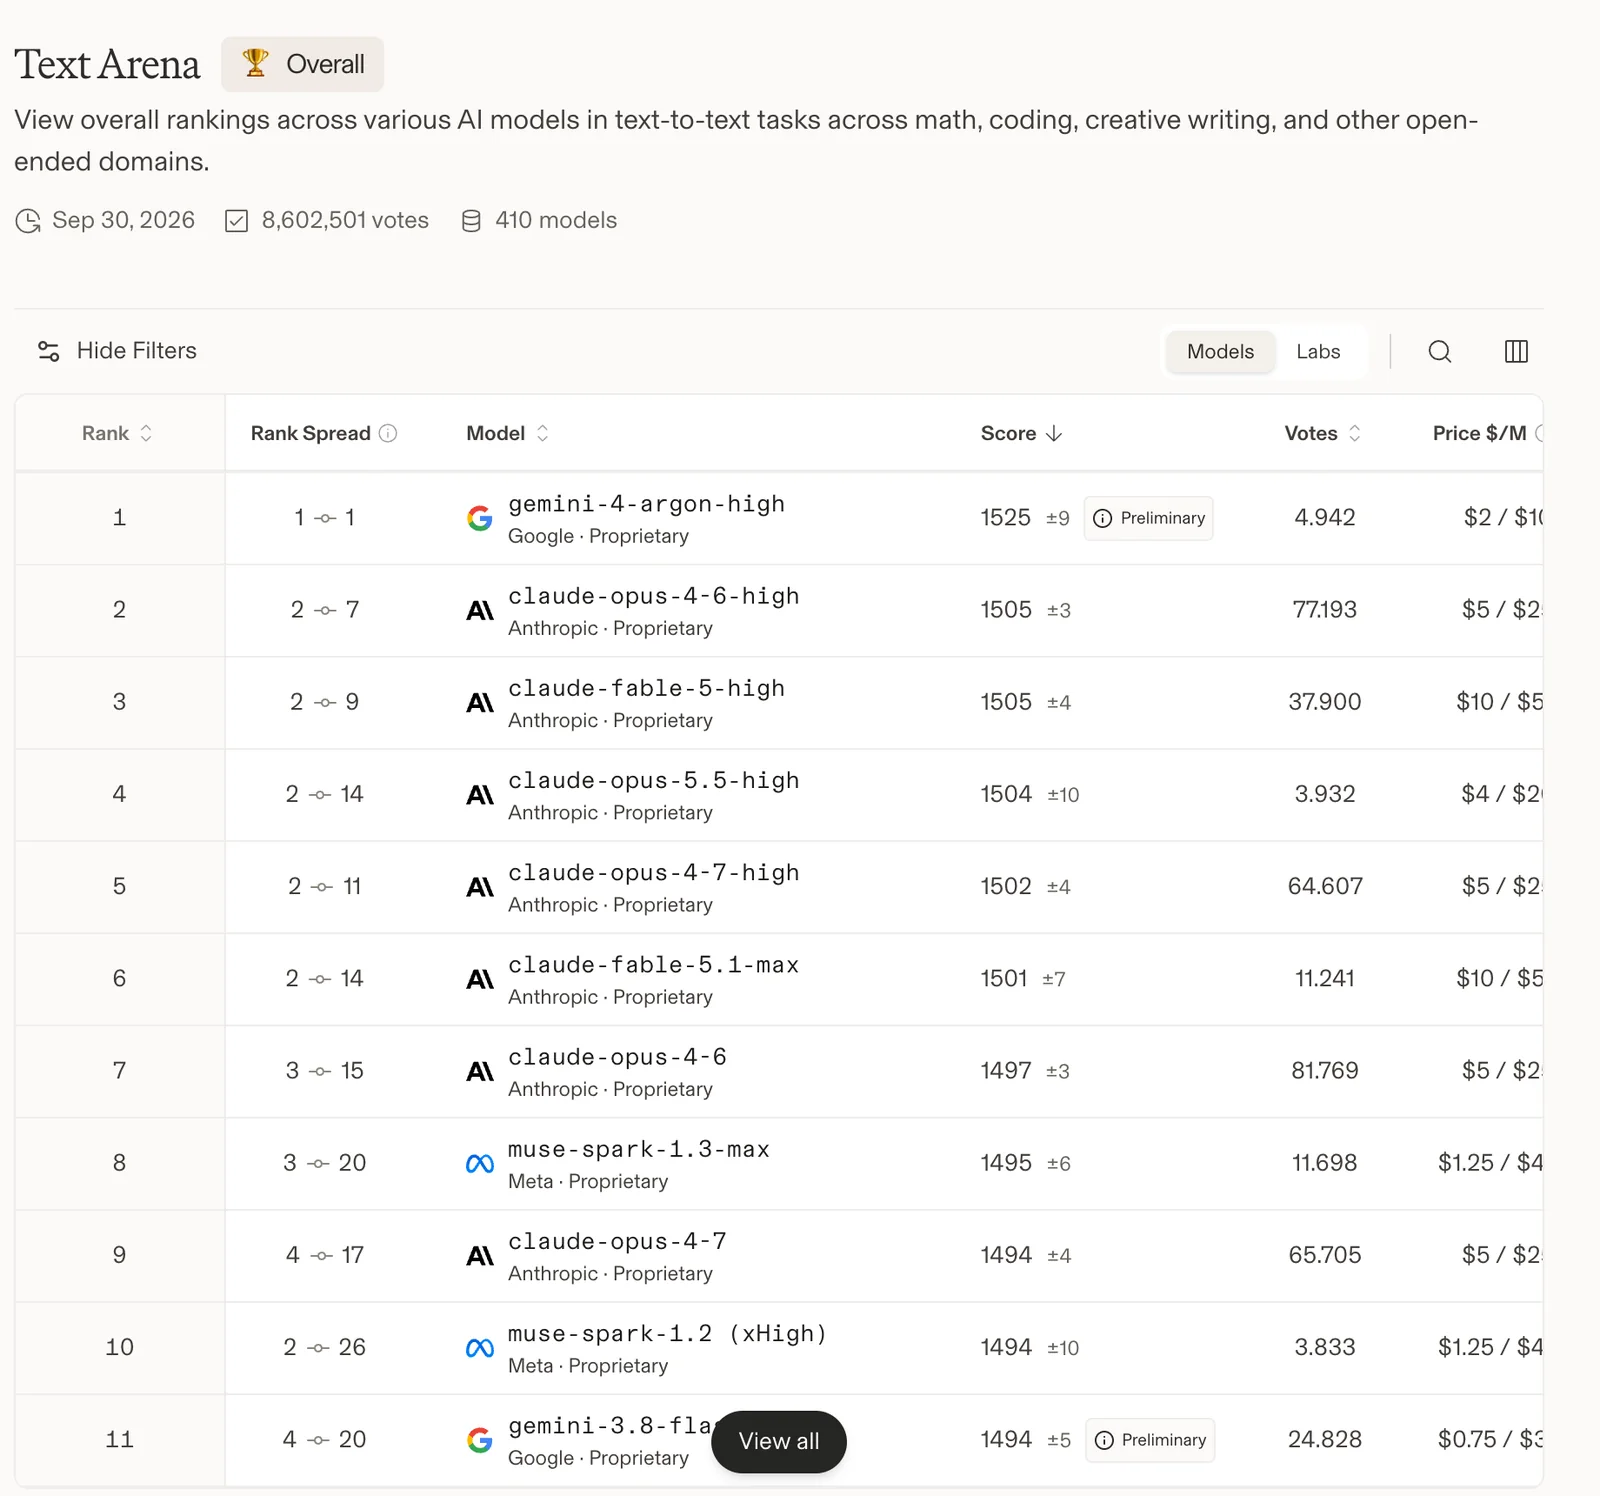The image size is (1600, 1496).
Task: Click the View all button
Action: pos(779,1441)
